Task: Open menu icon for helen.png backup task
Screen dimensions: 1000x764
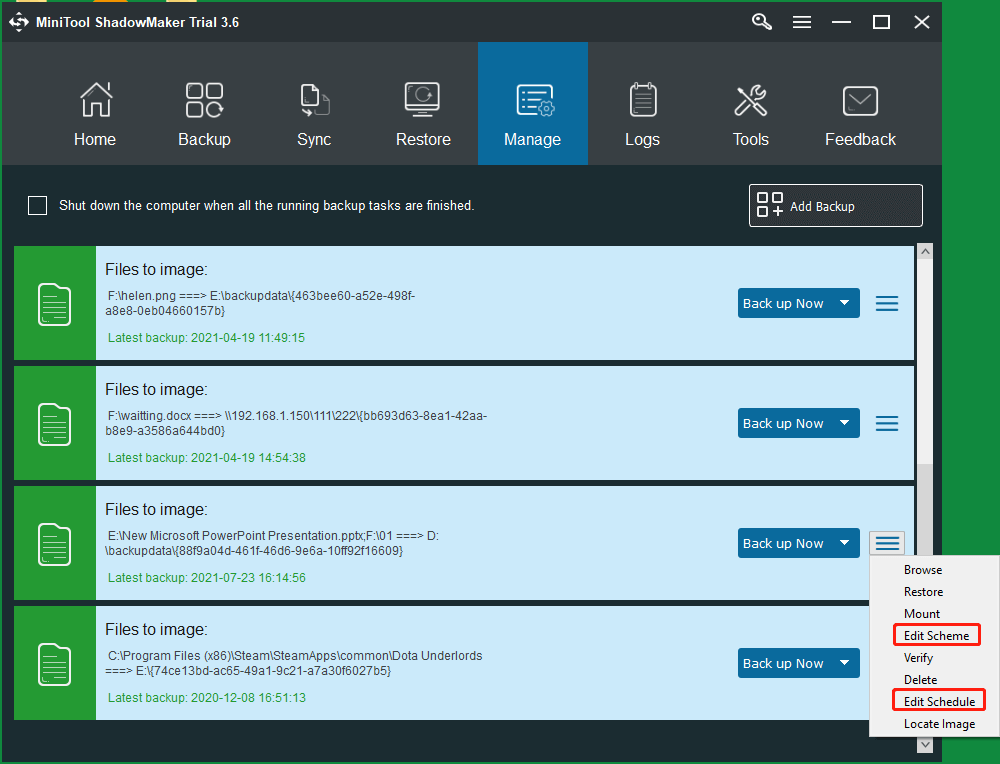Action: click(886, 304)
